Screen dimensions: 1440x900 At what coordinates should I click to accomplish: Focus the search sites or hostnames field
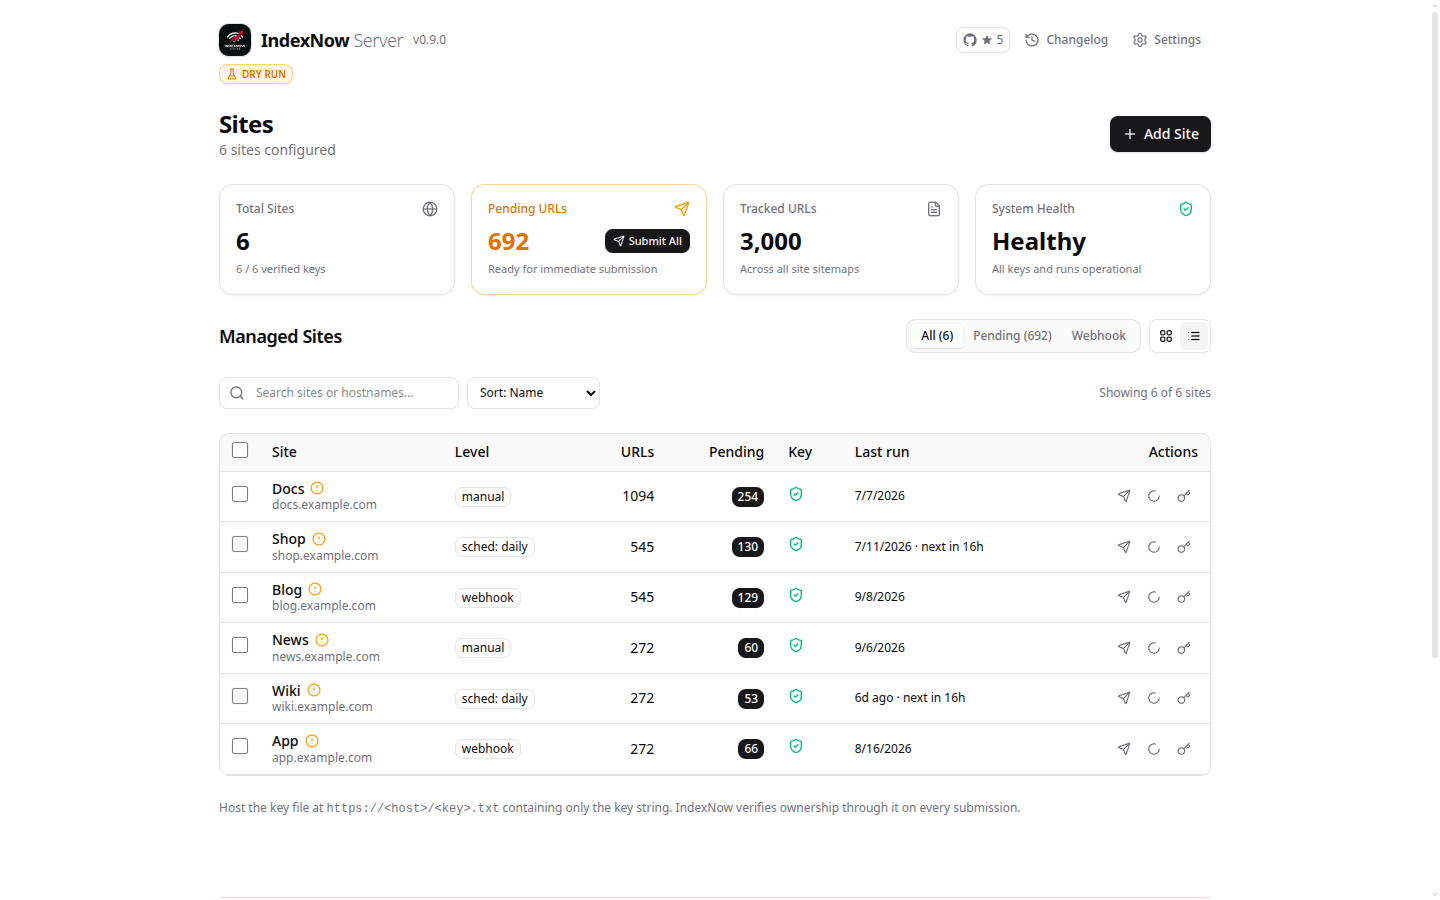[x=339, y=393]
